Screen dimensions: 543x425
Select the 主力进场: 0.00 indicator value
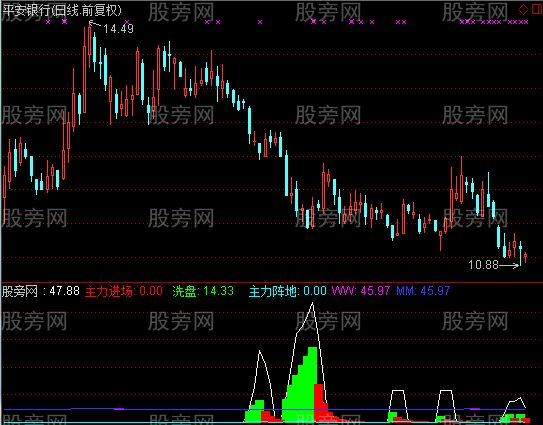pos(124,291)
